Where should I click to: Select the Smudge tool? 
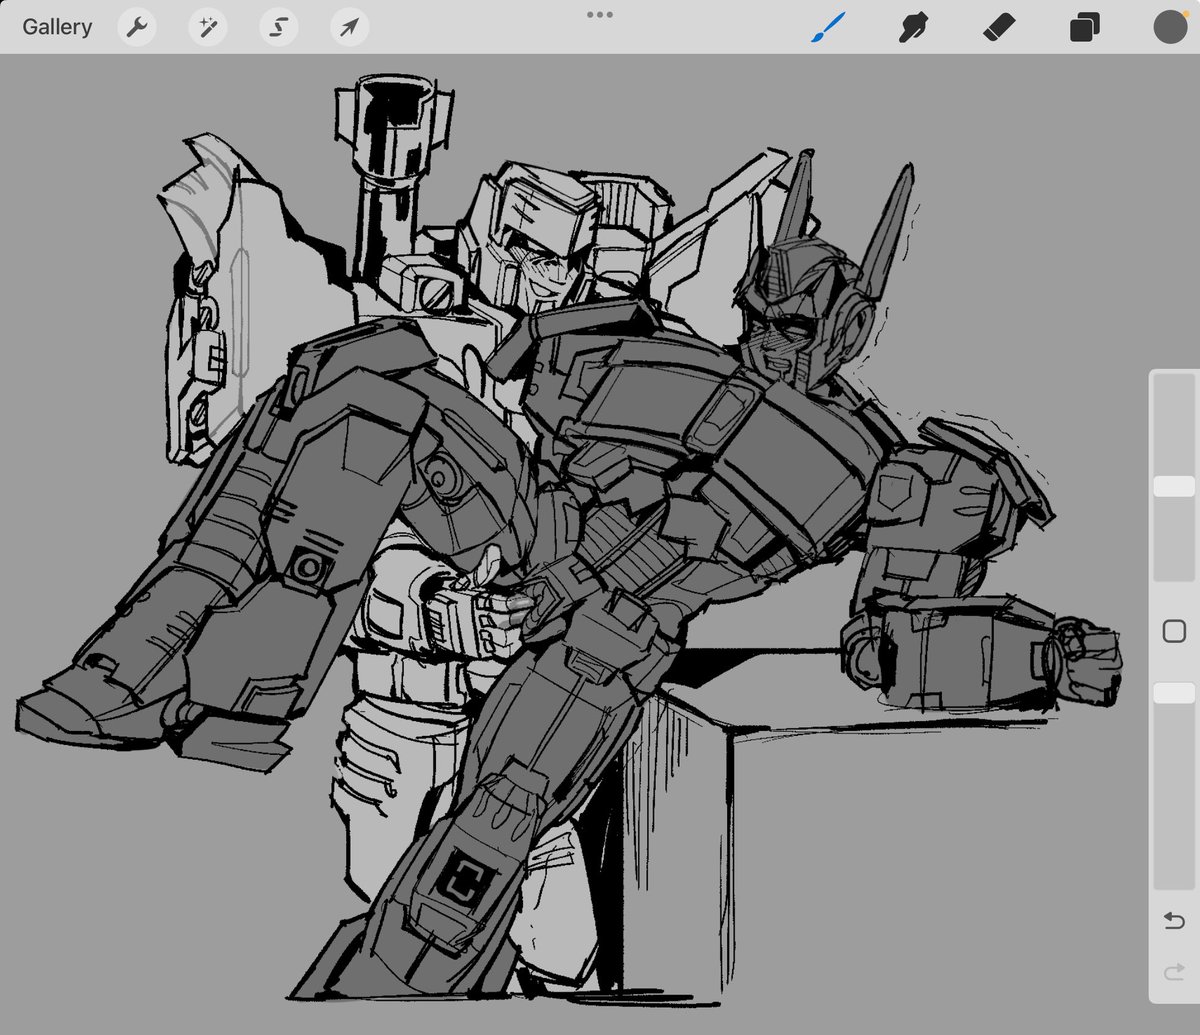tap(913, 27)
